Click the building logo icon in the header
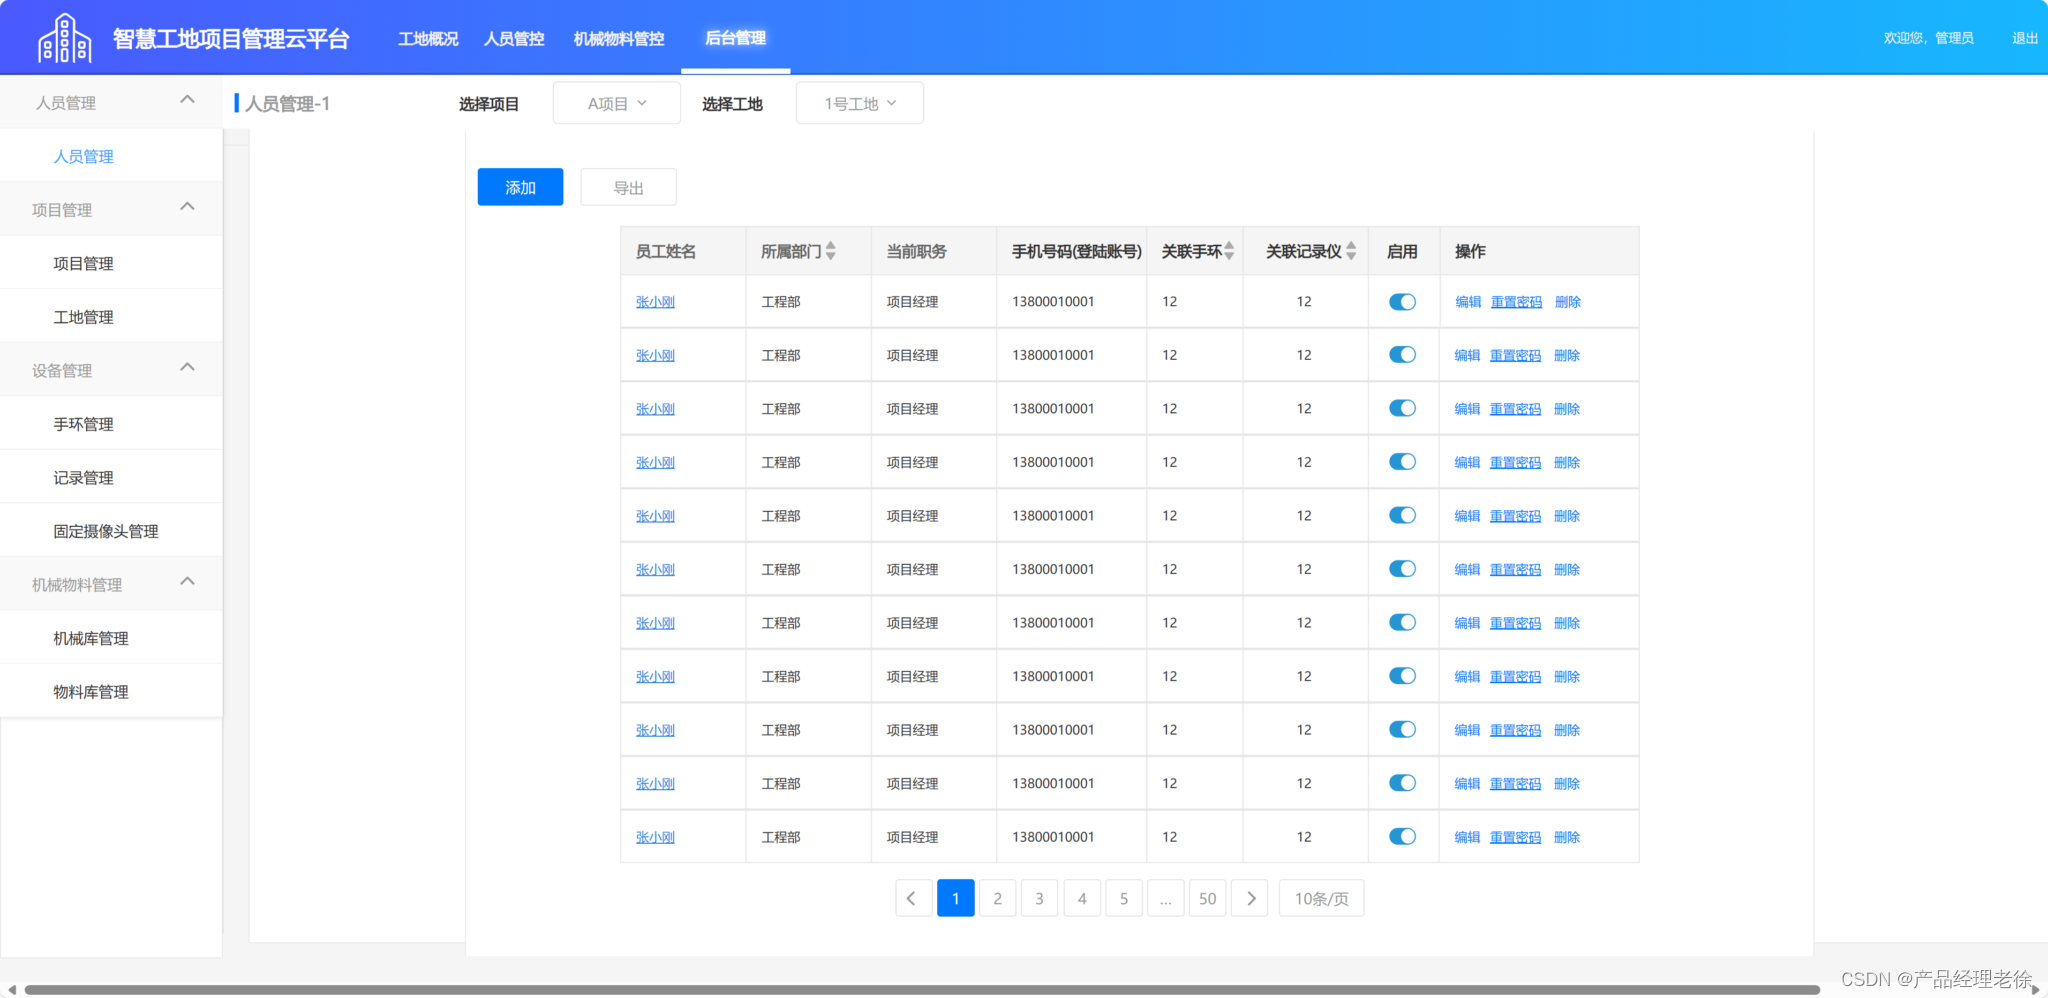Screen dimensions: 2048x998 tap(64, 38)
